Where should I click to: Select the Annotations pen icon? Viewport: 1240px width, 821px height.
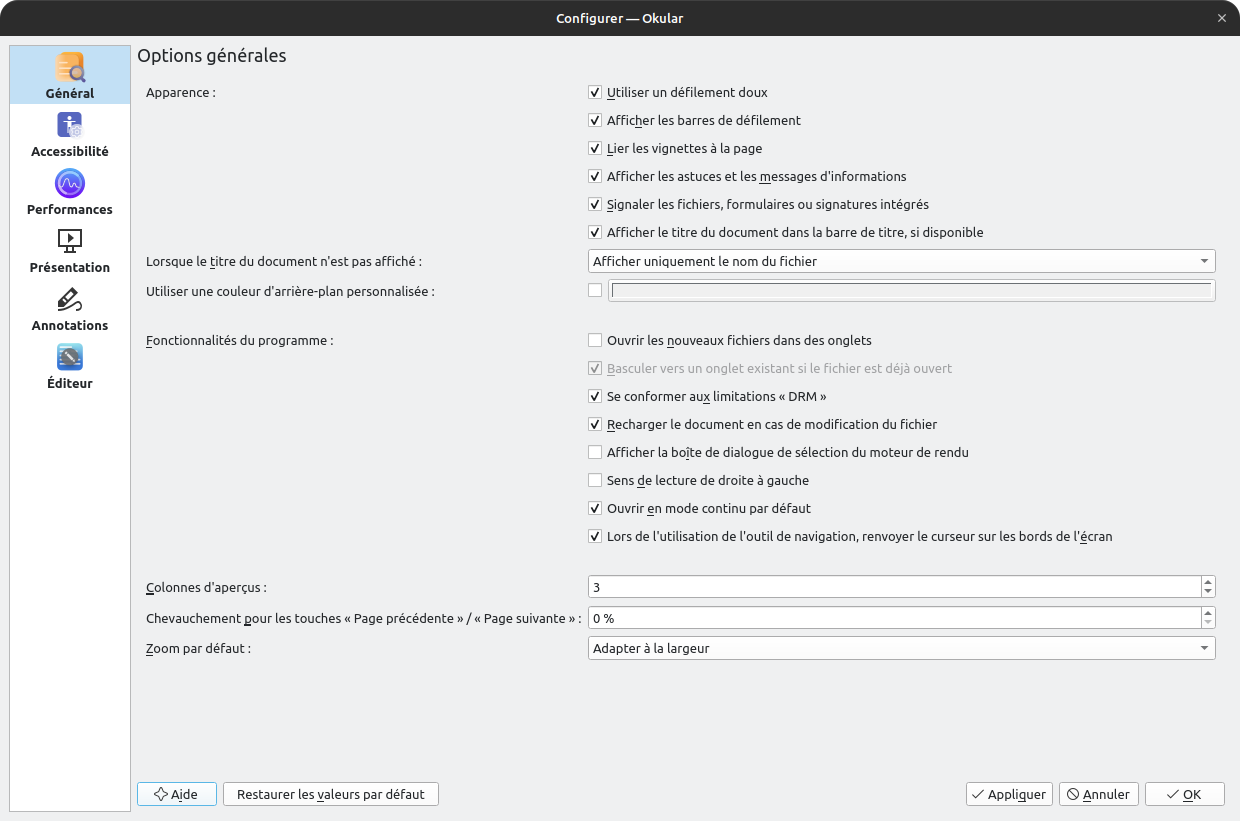(x=70, y=299)
